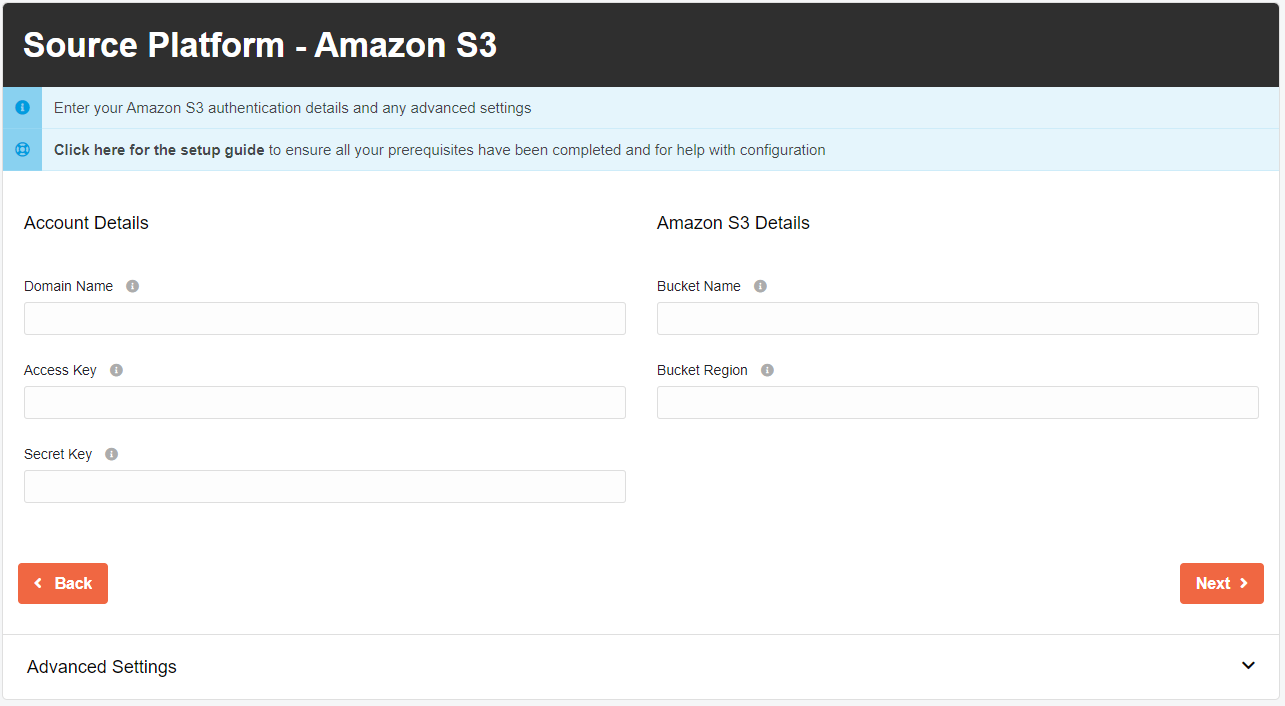Viewport: 1285px width, 706px height.
Task: Open the setup guide link
Action: 159,150
